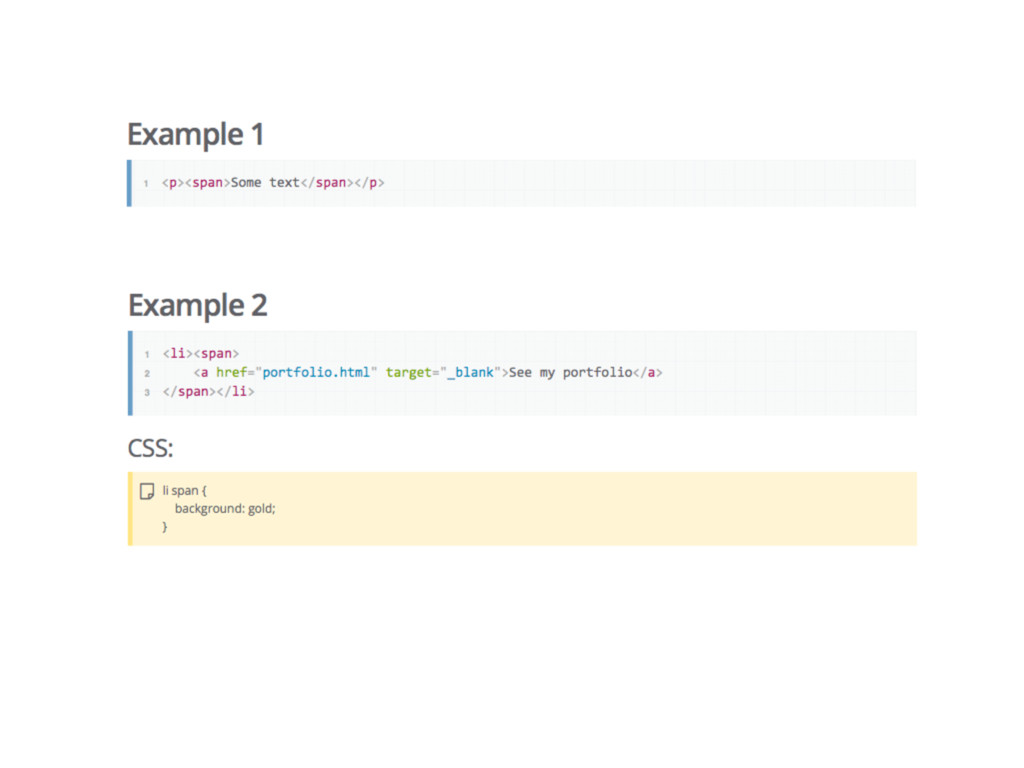Click the "portfolio.html" href value

click(315, 372)
